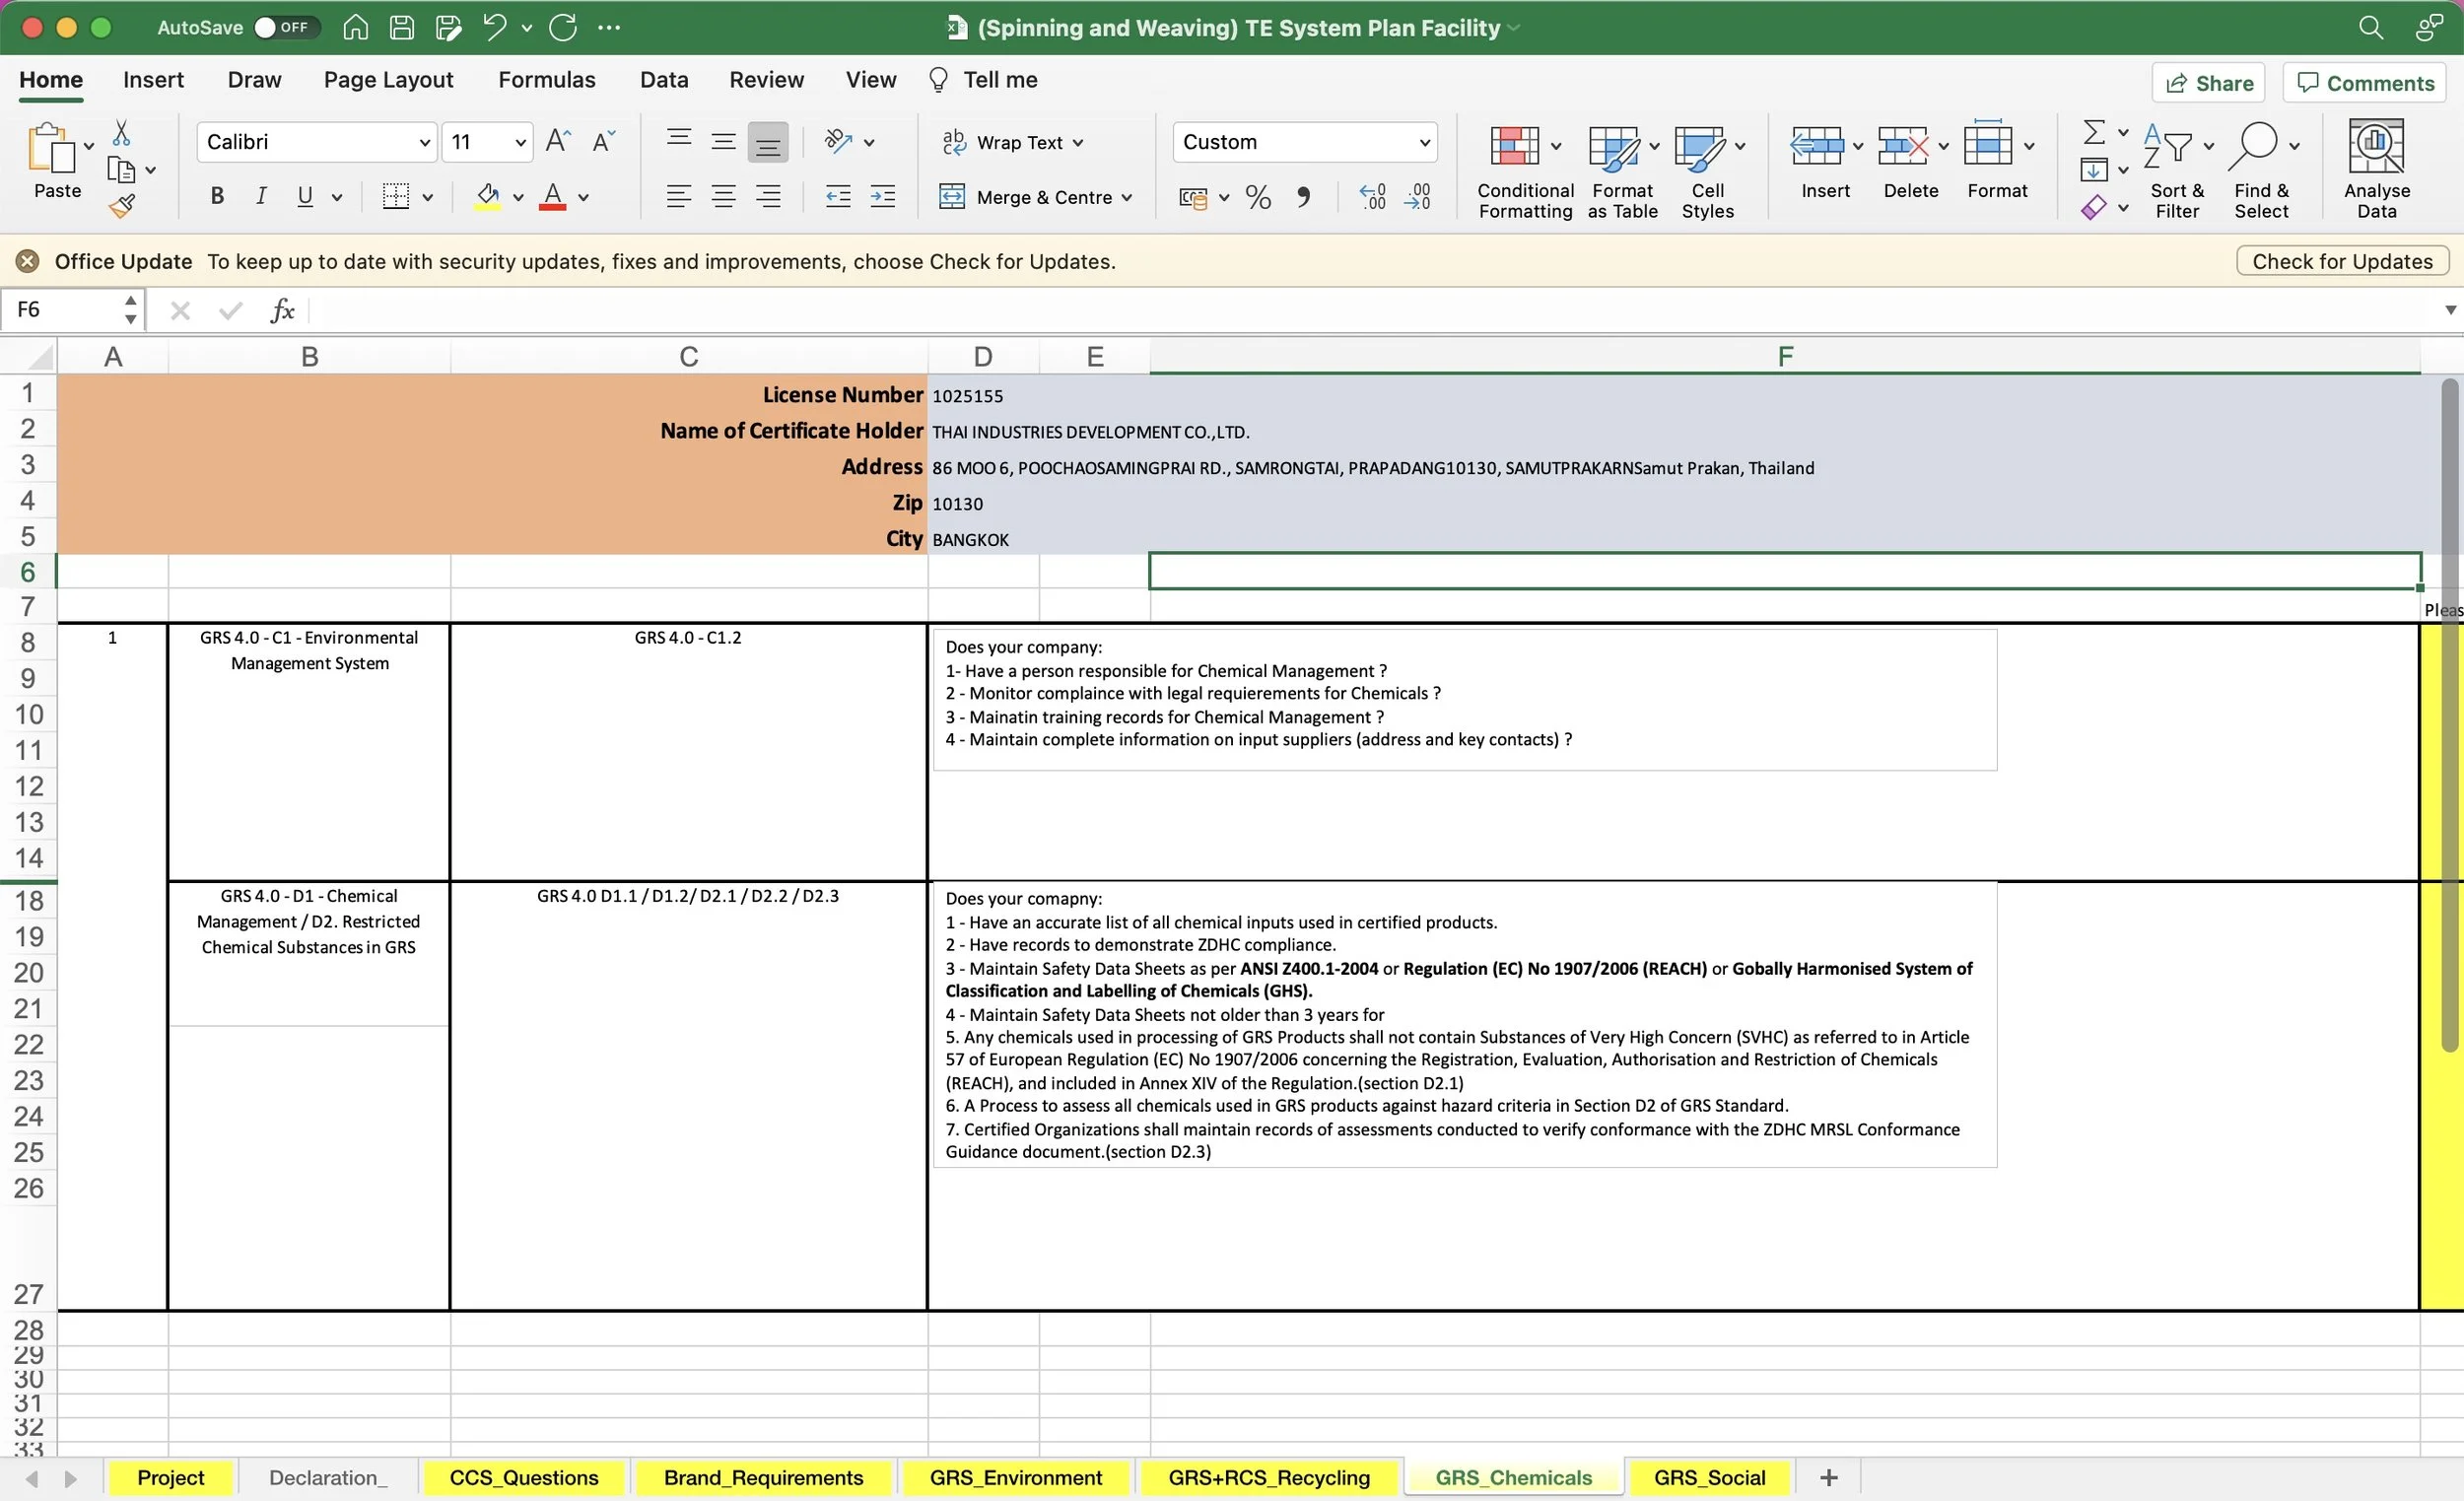2464x1501 pixels.
Task: Click the Paste clipboard icon
Action: tap(50, 148)
